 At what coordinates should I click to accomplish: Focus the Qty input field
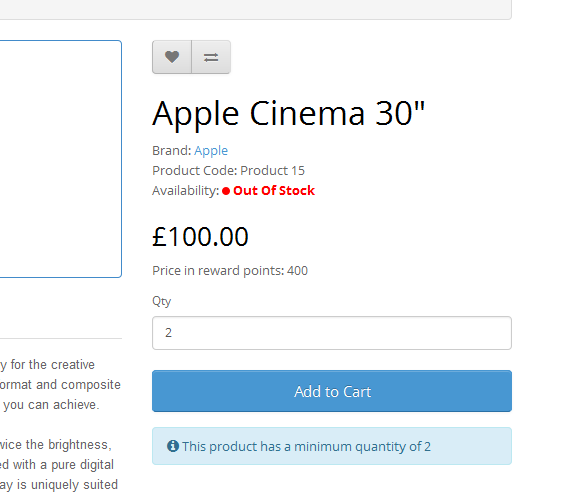pyautogui.click(x=332, y=333)
